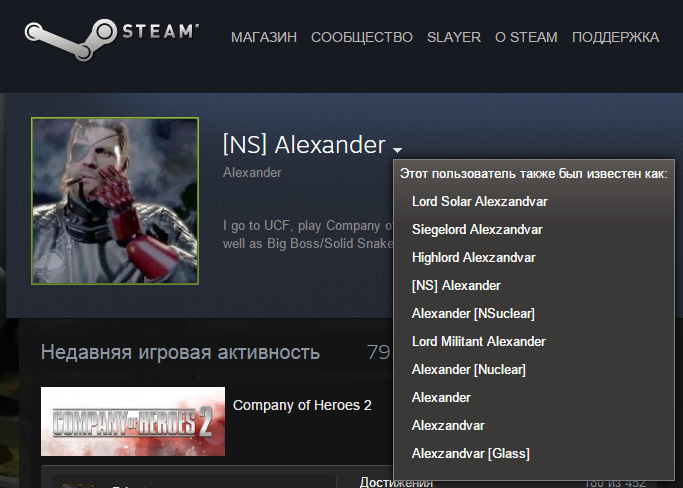Select Siegelord Alexzandvar alias
Viewport: 683px width, 488px height.
point(477,230)
